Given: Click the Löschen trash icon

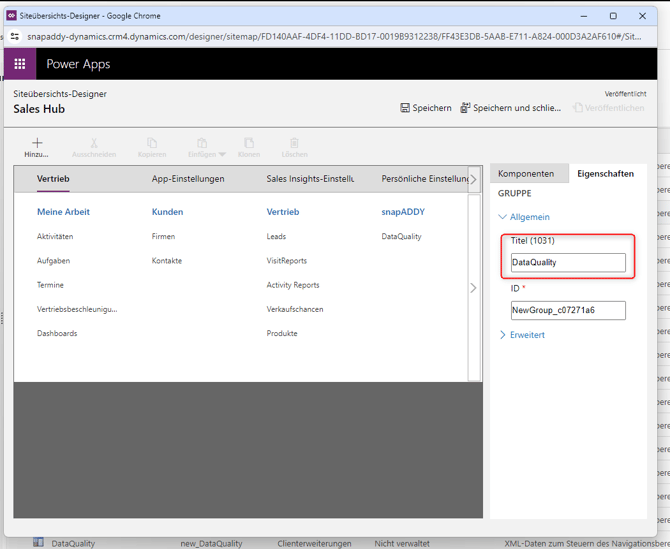Looking at the screenshot, I should 294,144.
